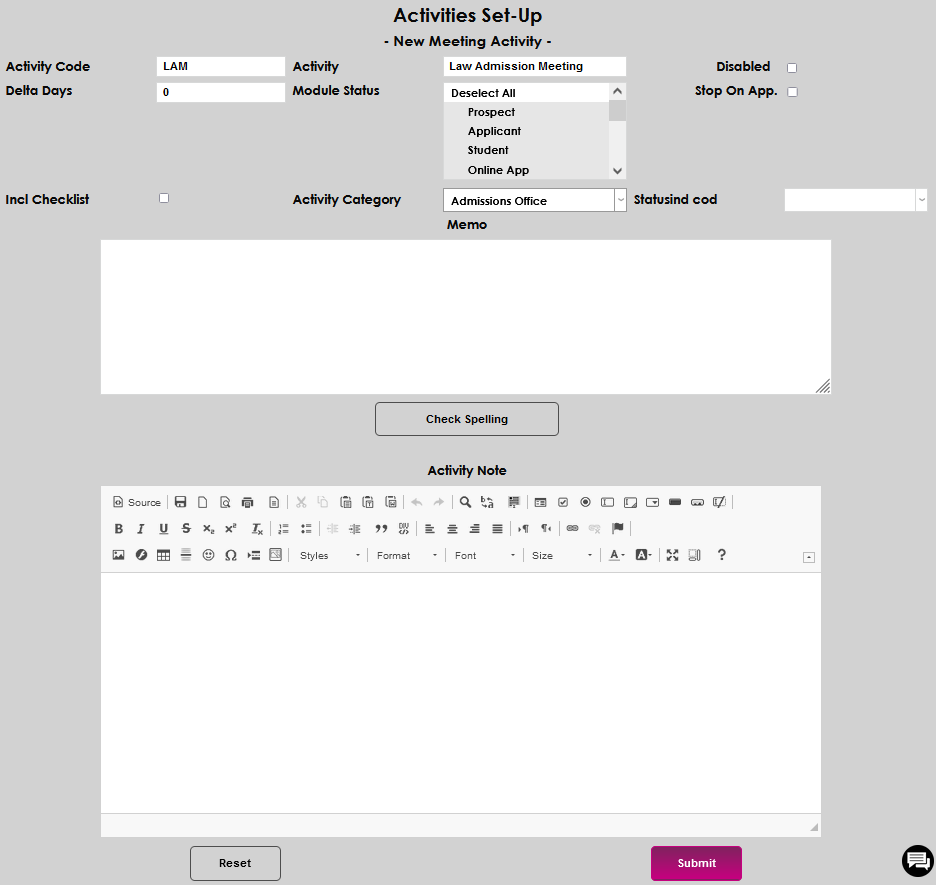Click the Module Status list up arrow
This screenshot has height=885, width=936.
[x=617, y=91]
